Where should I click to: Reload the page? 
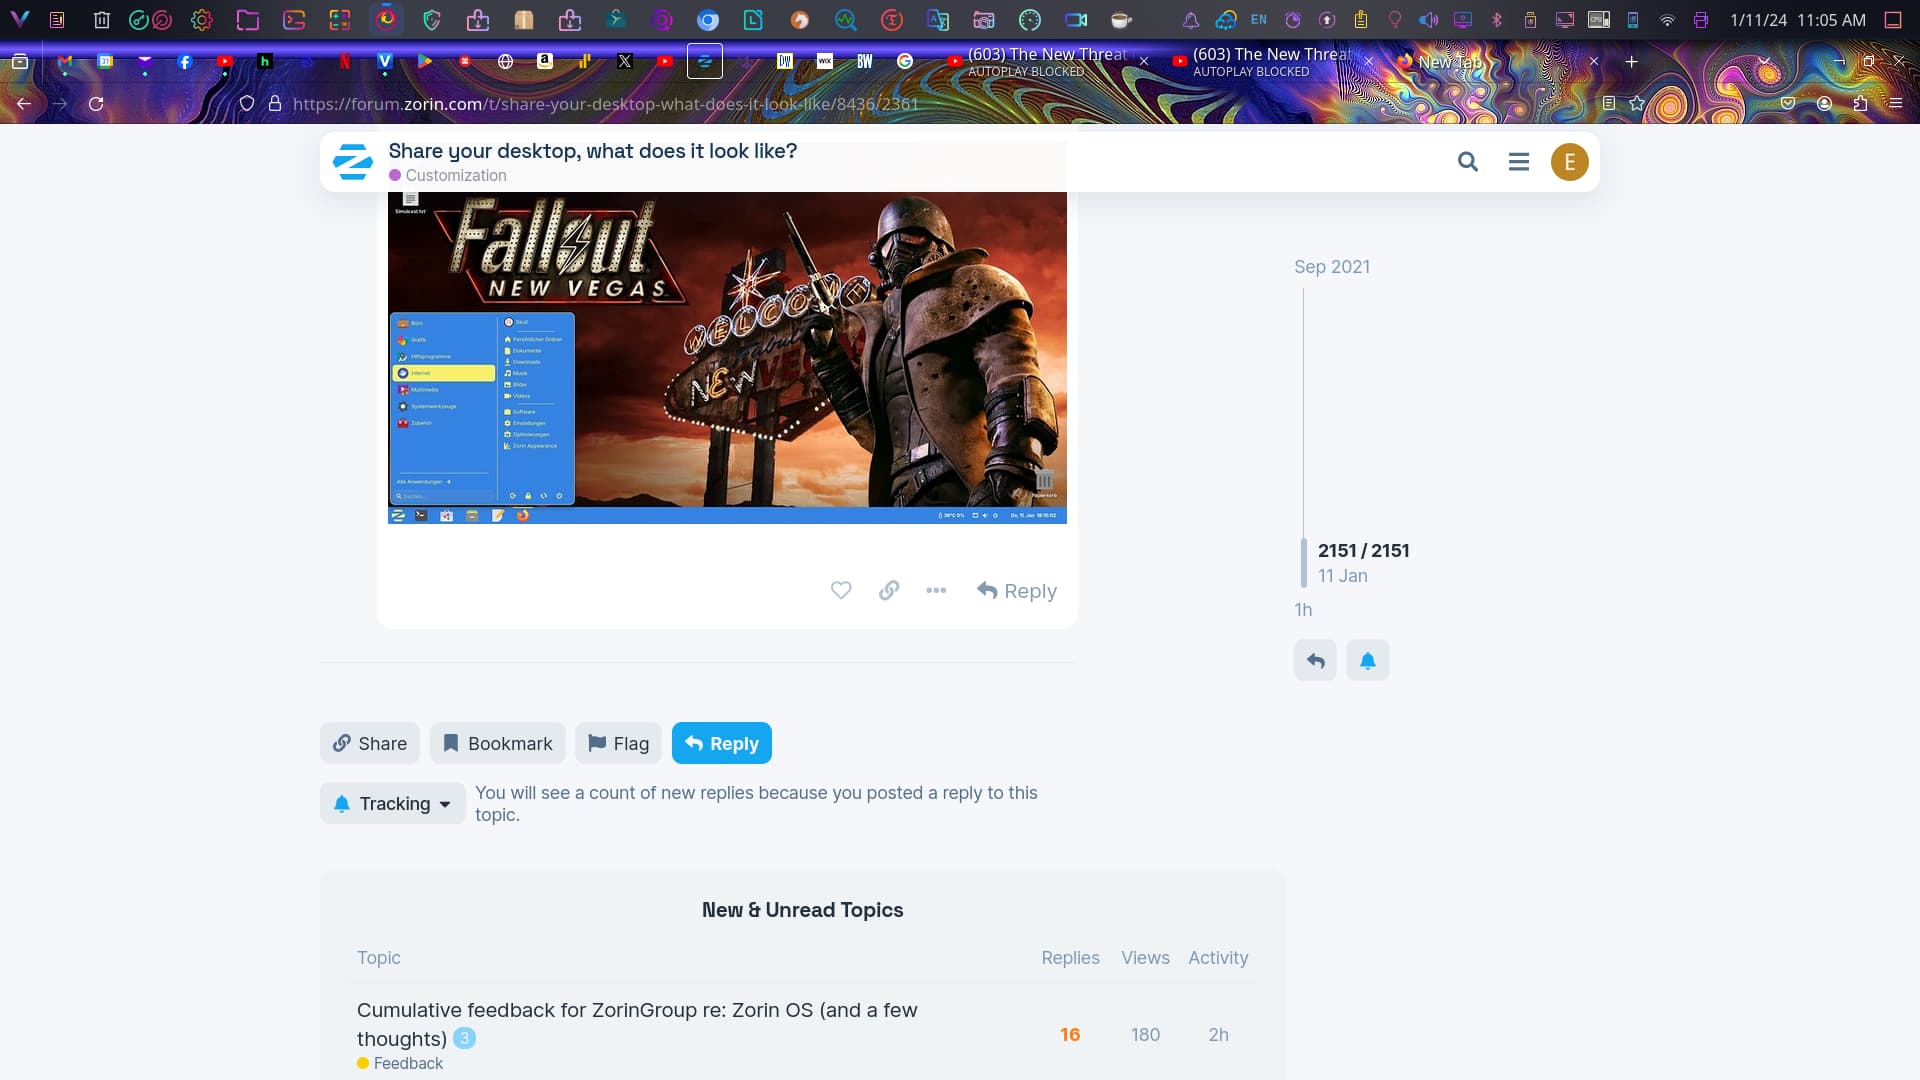[96, 103]
